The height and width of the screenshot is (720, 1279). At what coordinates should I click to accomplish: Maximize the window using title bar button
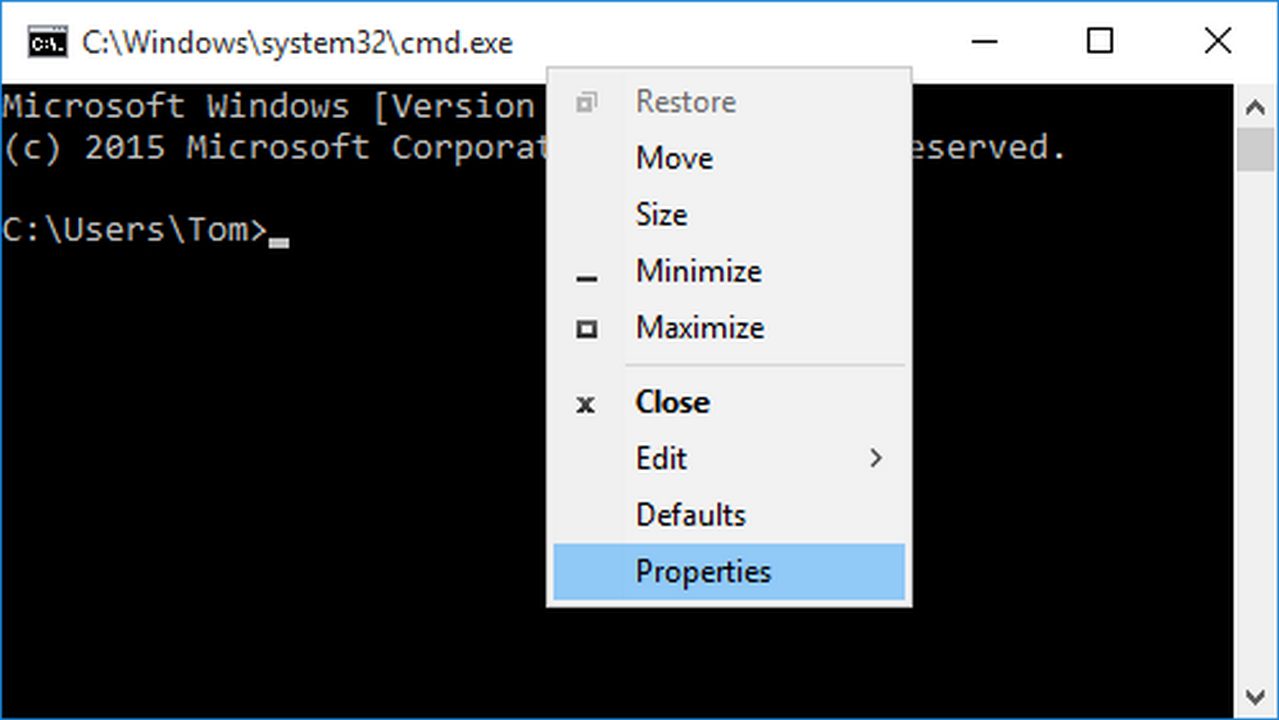1100,42
